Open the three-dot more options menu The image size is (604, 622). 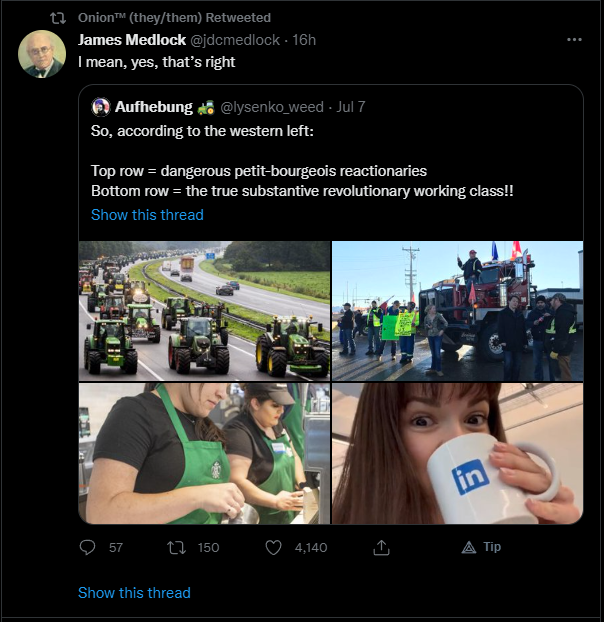click(x=574, y=40)
